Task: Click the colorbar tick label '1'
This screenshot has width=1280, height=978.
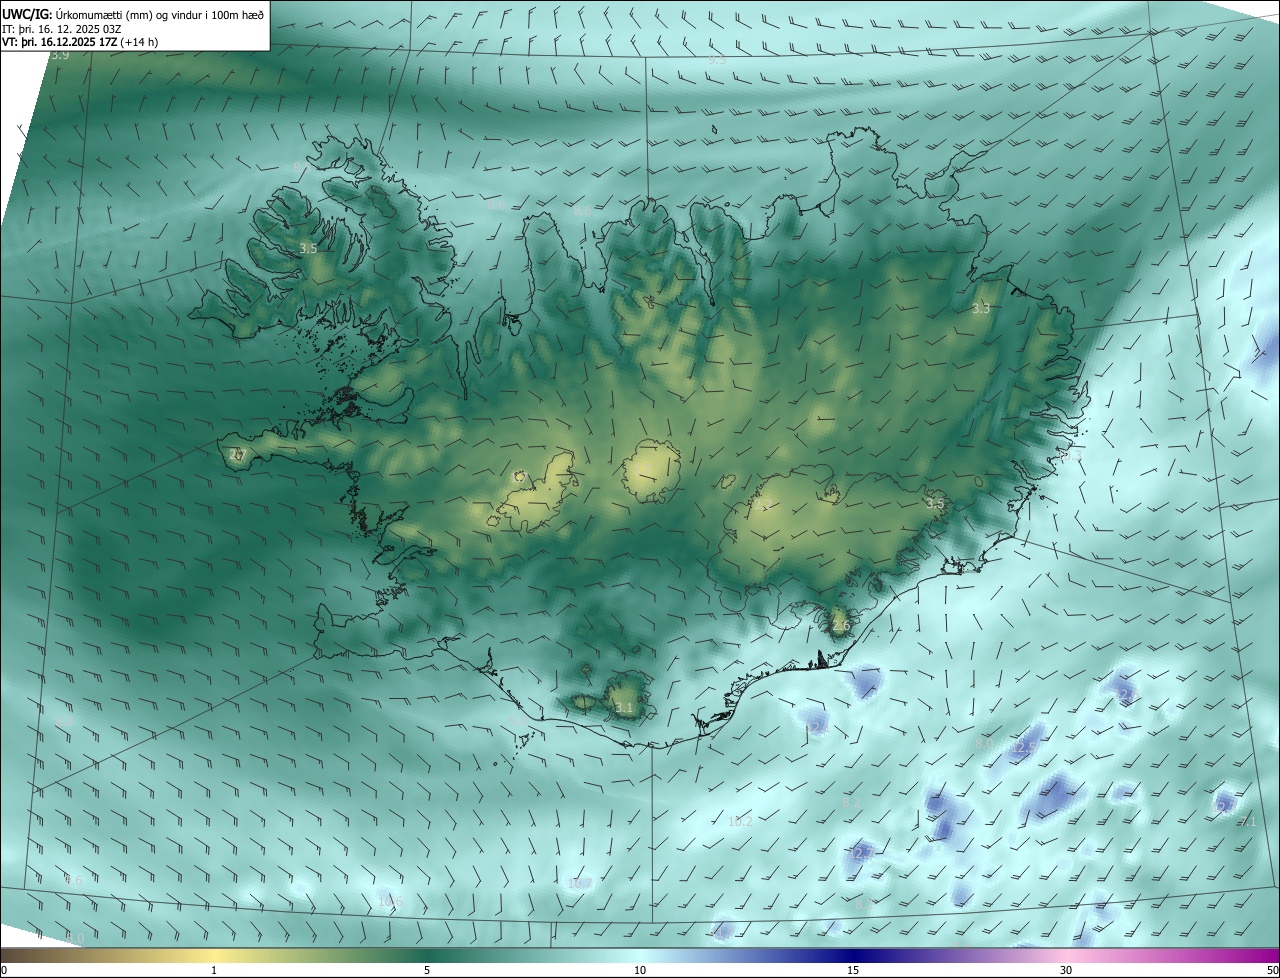Action: (x=214, y=970)
